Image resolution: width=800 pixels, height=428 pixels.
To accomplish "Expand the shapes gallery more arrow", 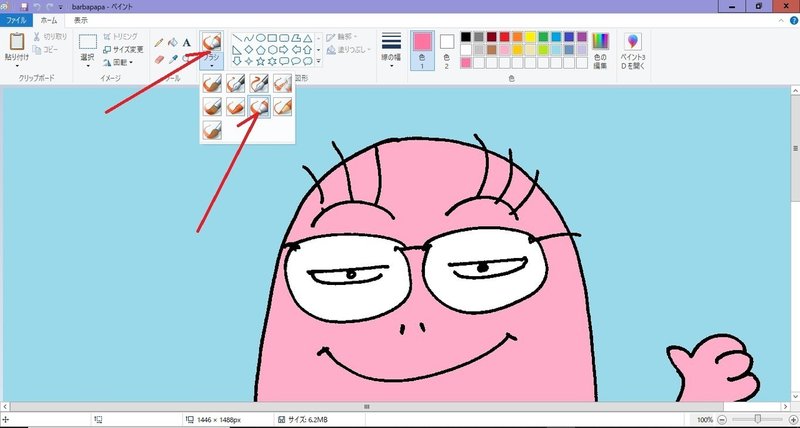I will tap(319, 61).
